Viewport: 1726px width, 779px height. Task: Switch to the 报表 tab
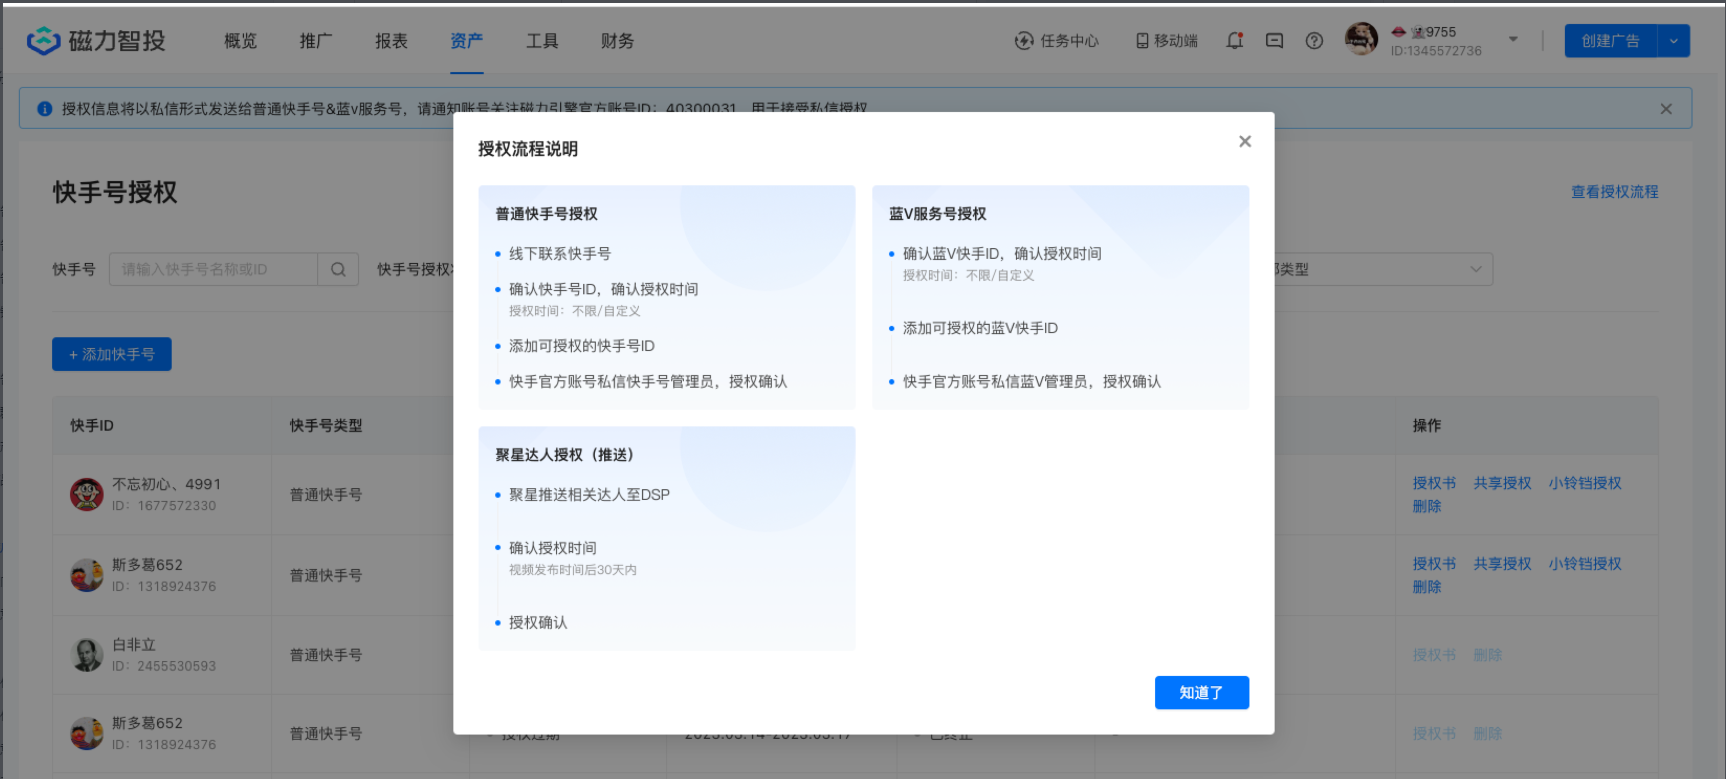[x=391, y=41]
